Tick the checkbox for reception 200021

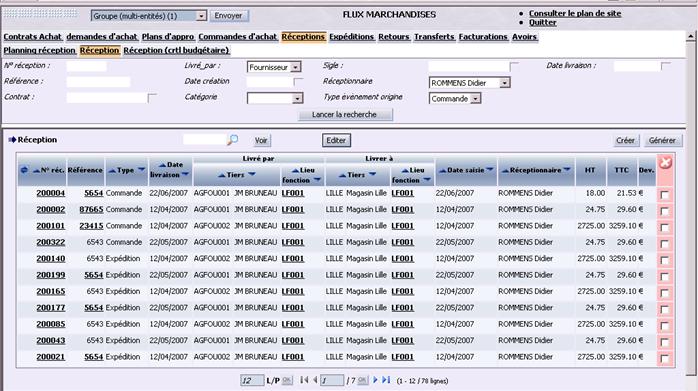coord(664,358)
